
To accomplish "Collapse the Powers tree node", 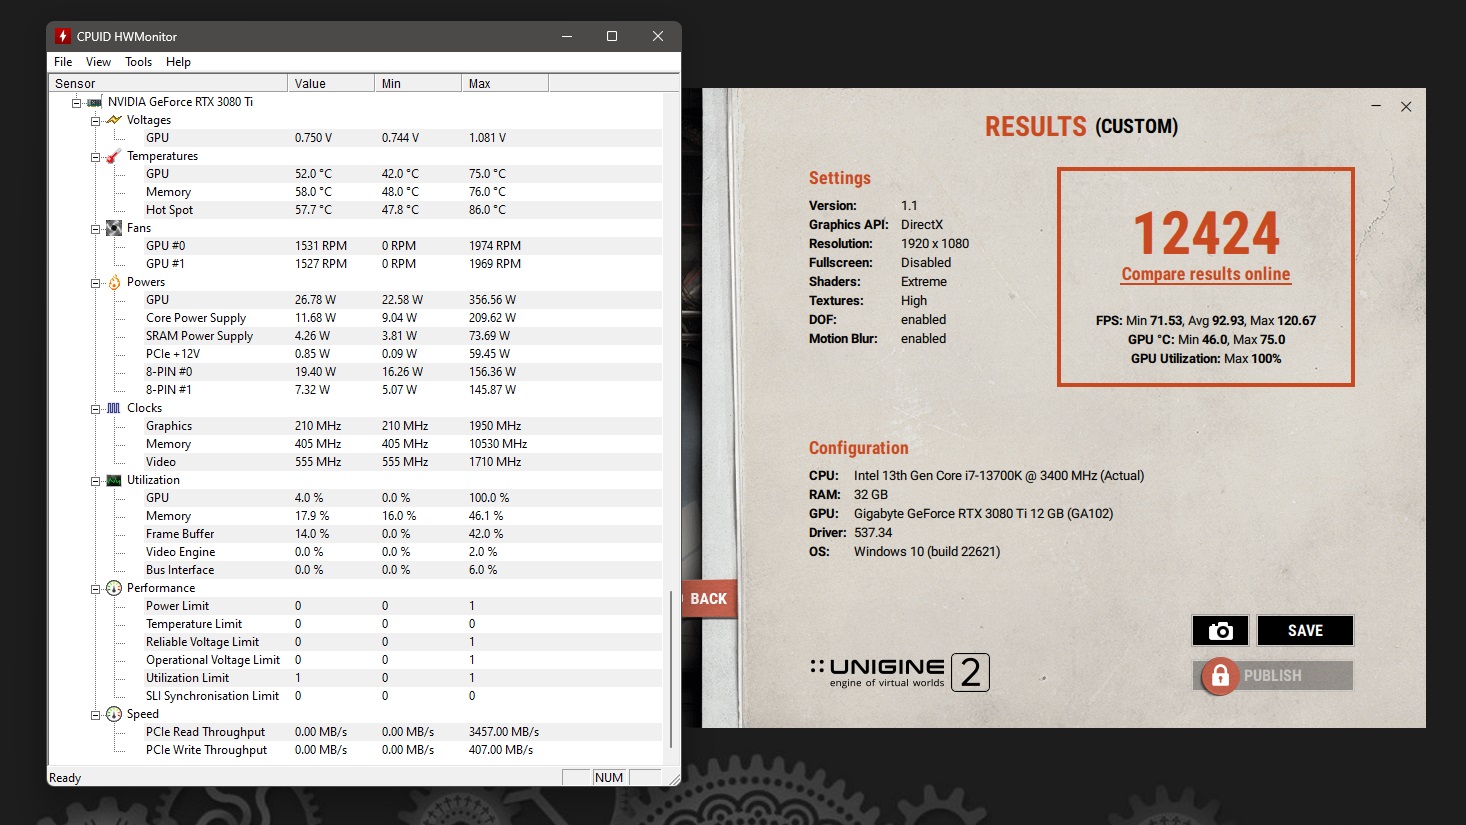I will click(96, 282).
